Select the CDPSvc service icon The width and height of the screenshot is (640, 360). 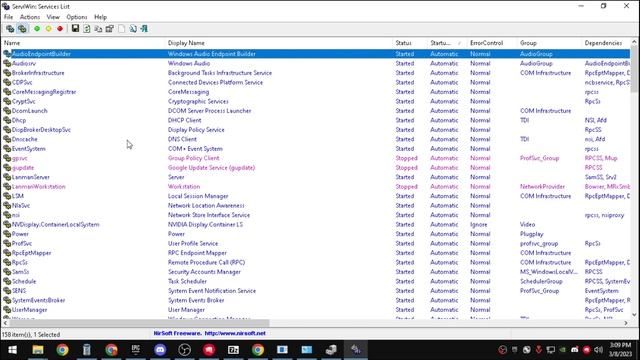7,82
